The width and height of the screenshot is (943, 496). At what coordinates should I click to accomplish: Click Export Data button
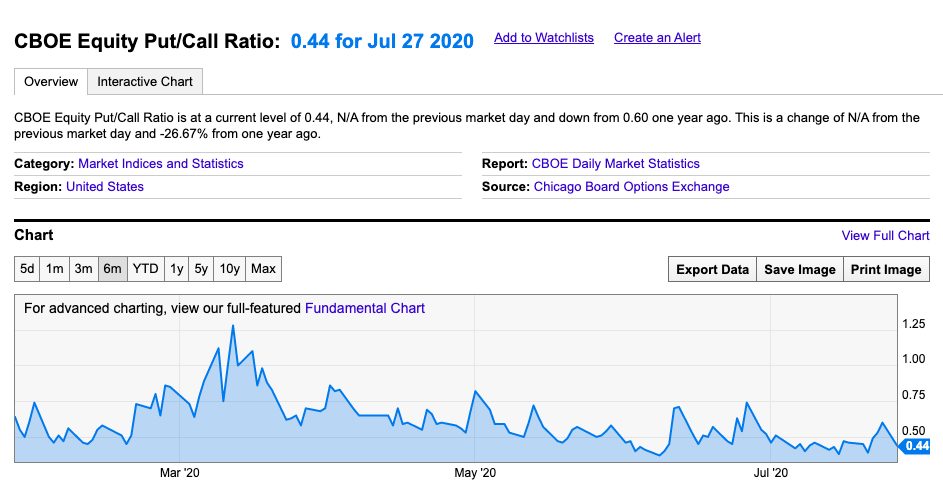coord(713,269)
